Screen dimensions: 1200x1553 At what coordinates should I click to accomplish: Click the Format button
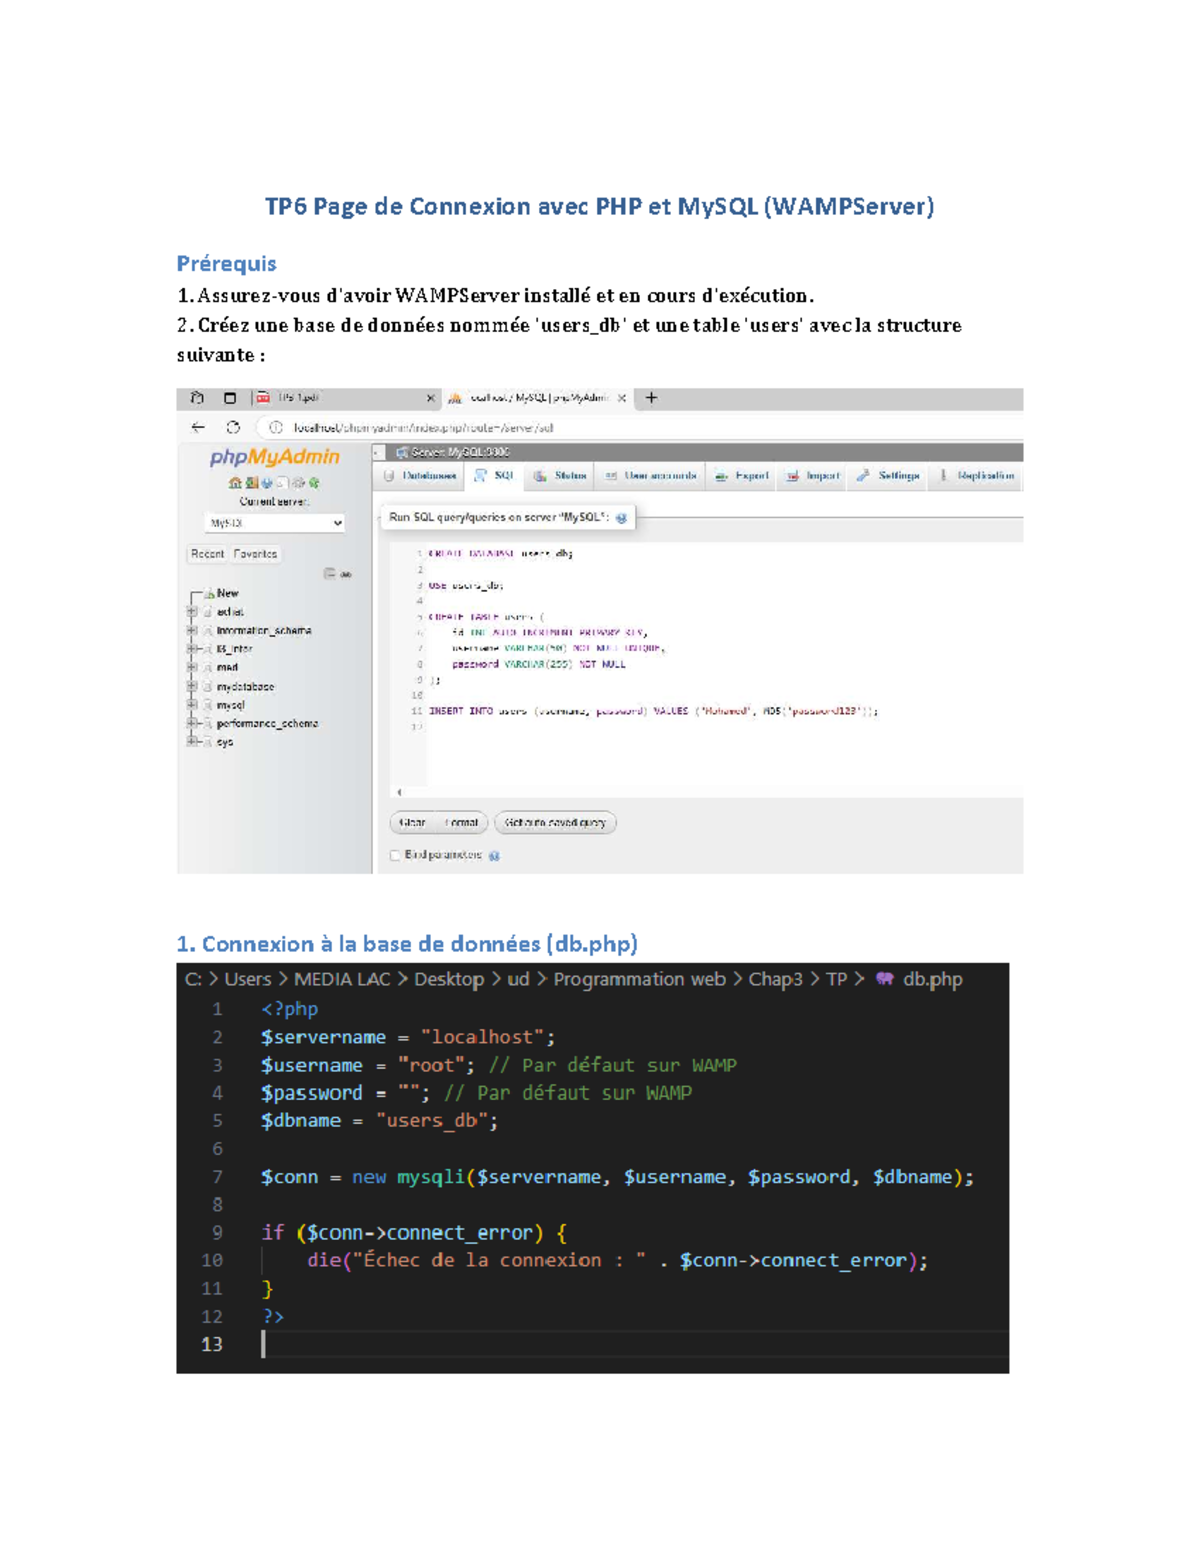(x=462, y=823)
